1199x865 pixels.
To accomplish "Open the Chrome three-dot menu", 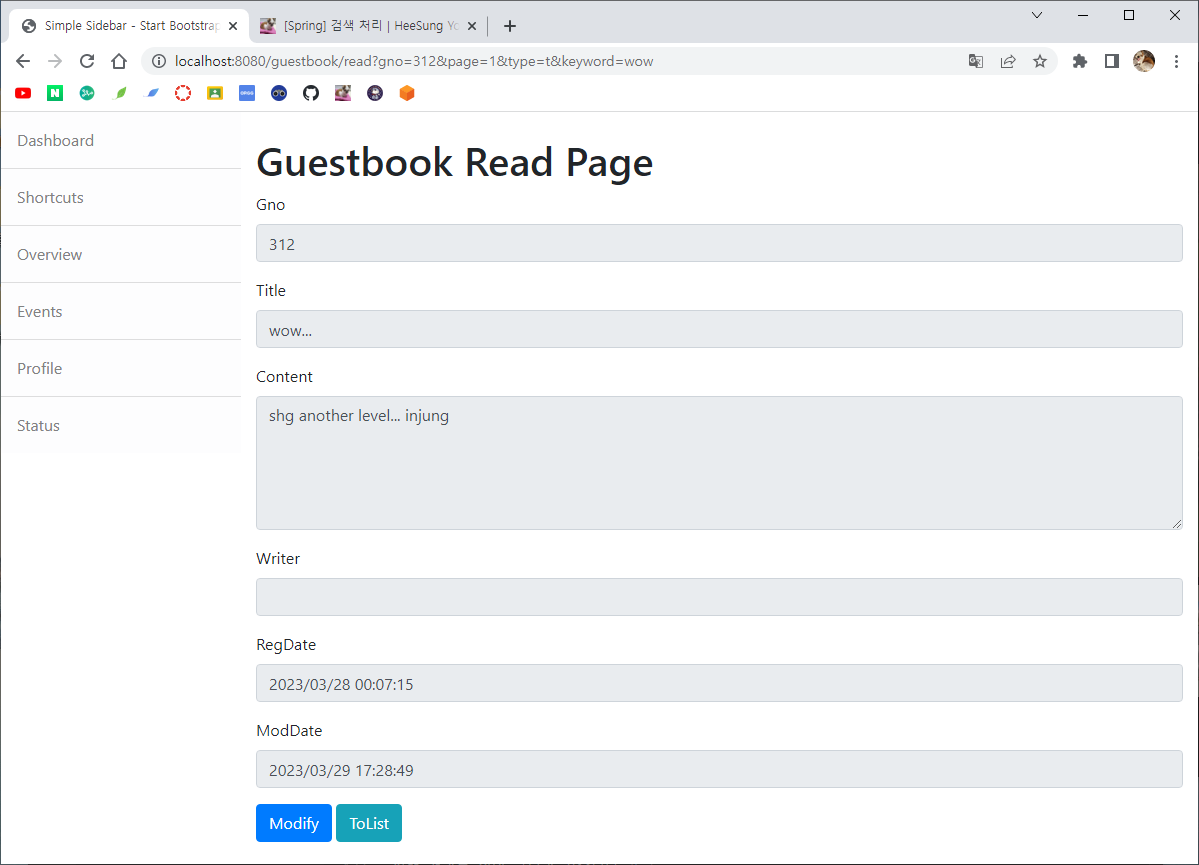I will point(1177,61).
